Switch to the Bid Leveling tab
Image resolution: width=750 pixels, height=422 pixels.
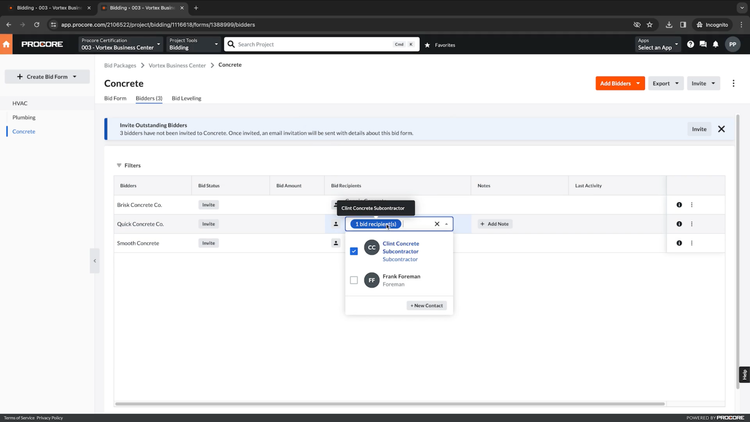(x=187, y=99)
